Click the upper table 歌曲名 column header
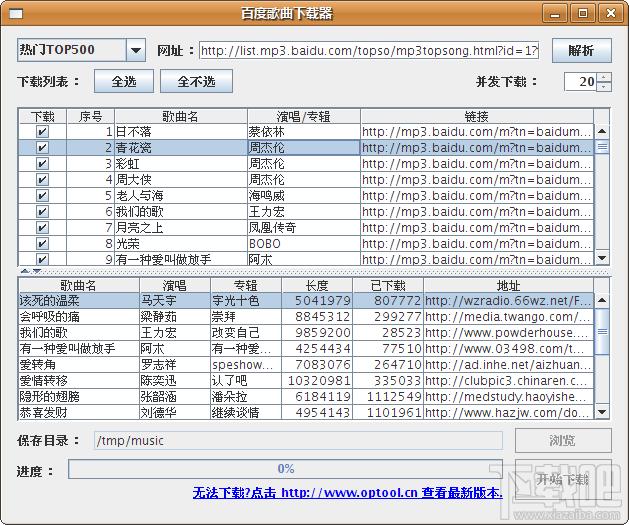The image size is (629, 525). click(x=181, y=116)
